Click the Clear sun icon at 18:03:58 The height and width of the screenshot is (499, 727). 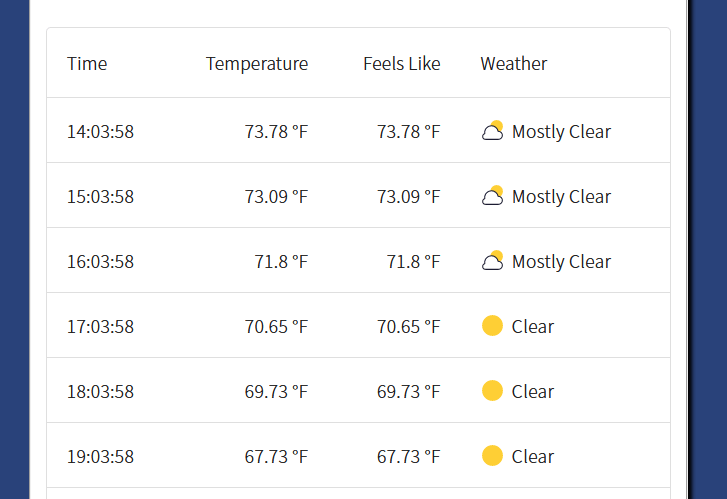pyautogui.click(x=492, y=390)
